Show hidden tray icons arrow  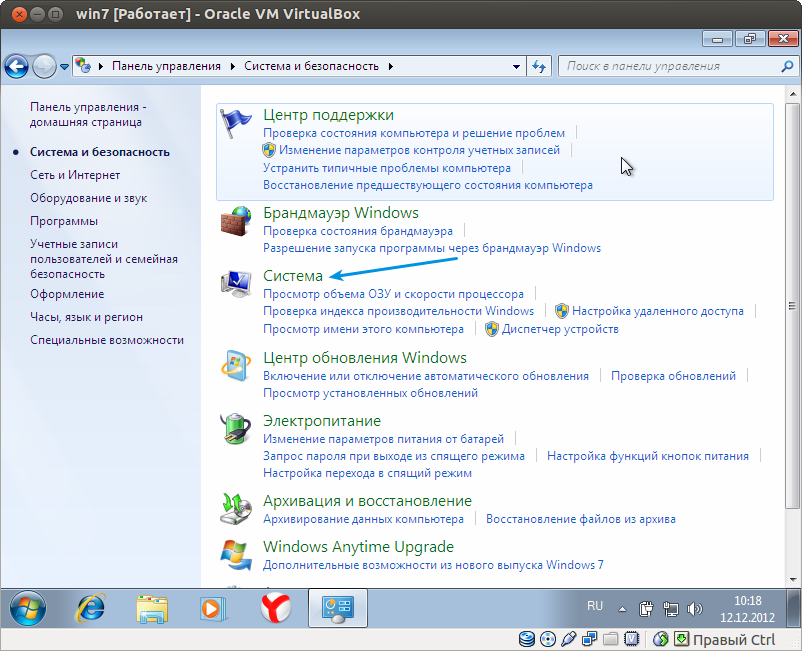click(x=622, y=609)
